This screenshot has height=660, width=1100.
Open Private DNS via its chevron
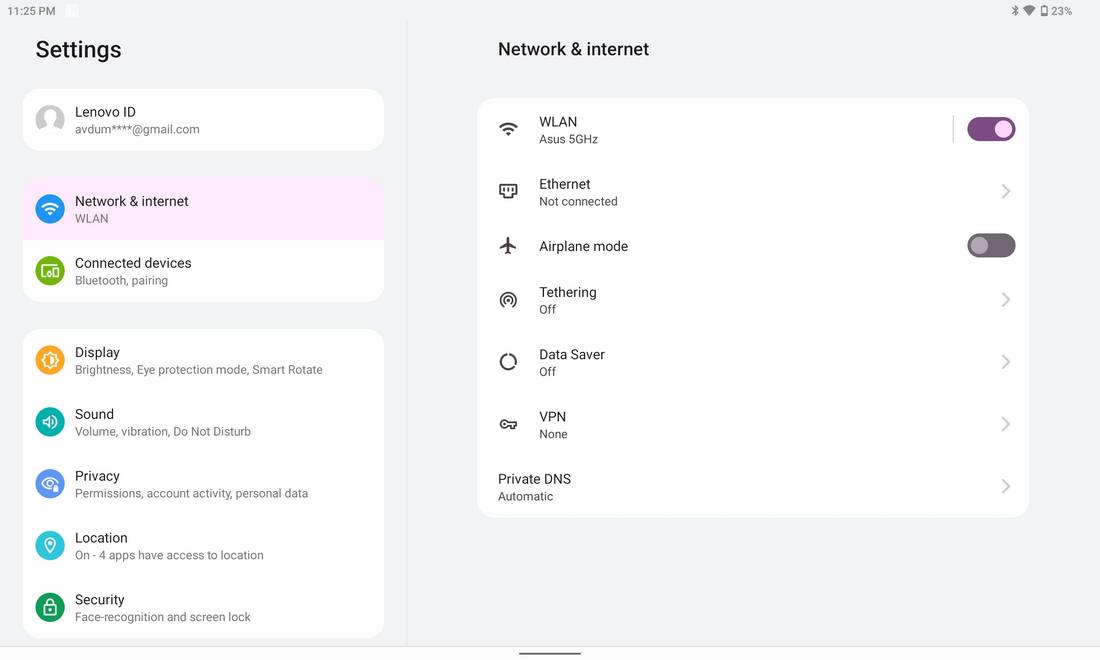click(1005, 486)
